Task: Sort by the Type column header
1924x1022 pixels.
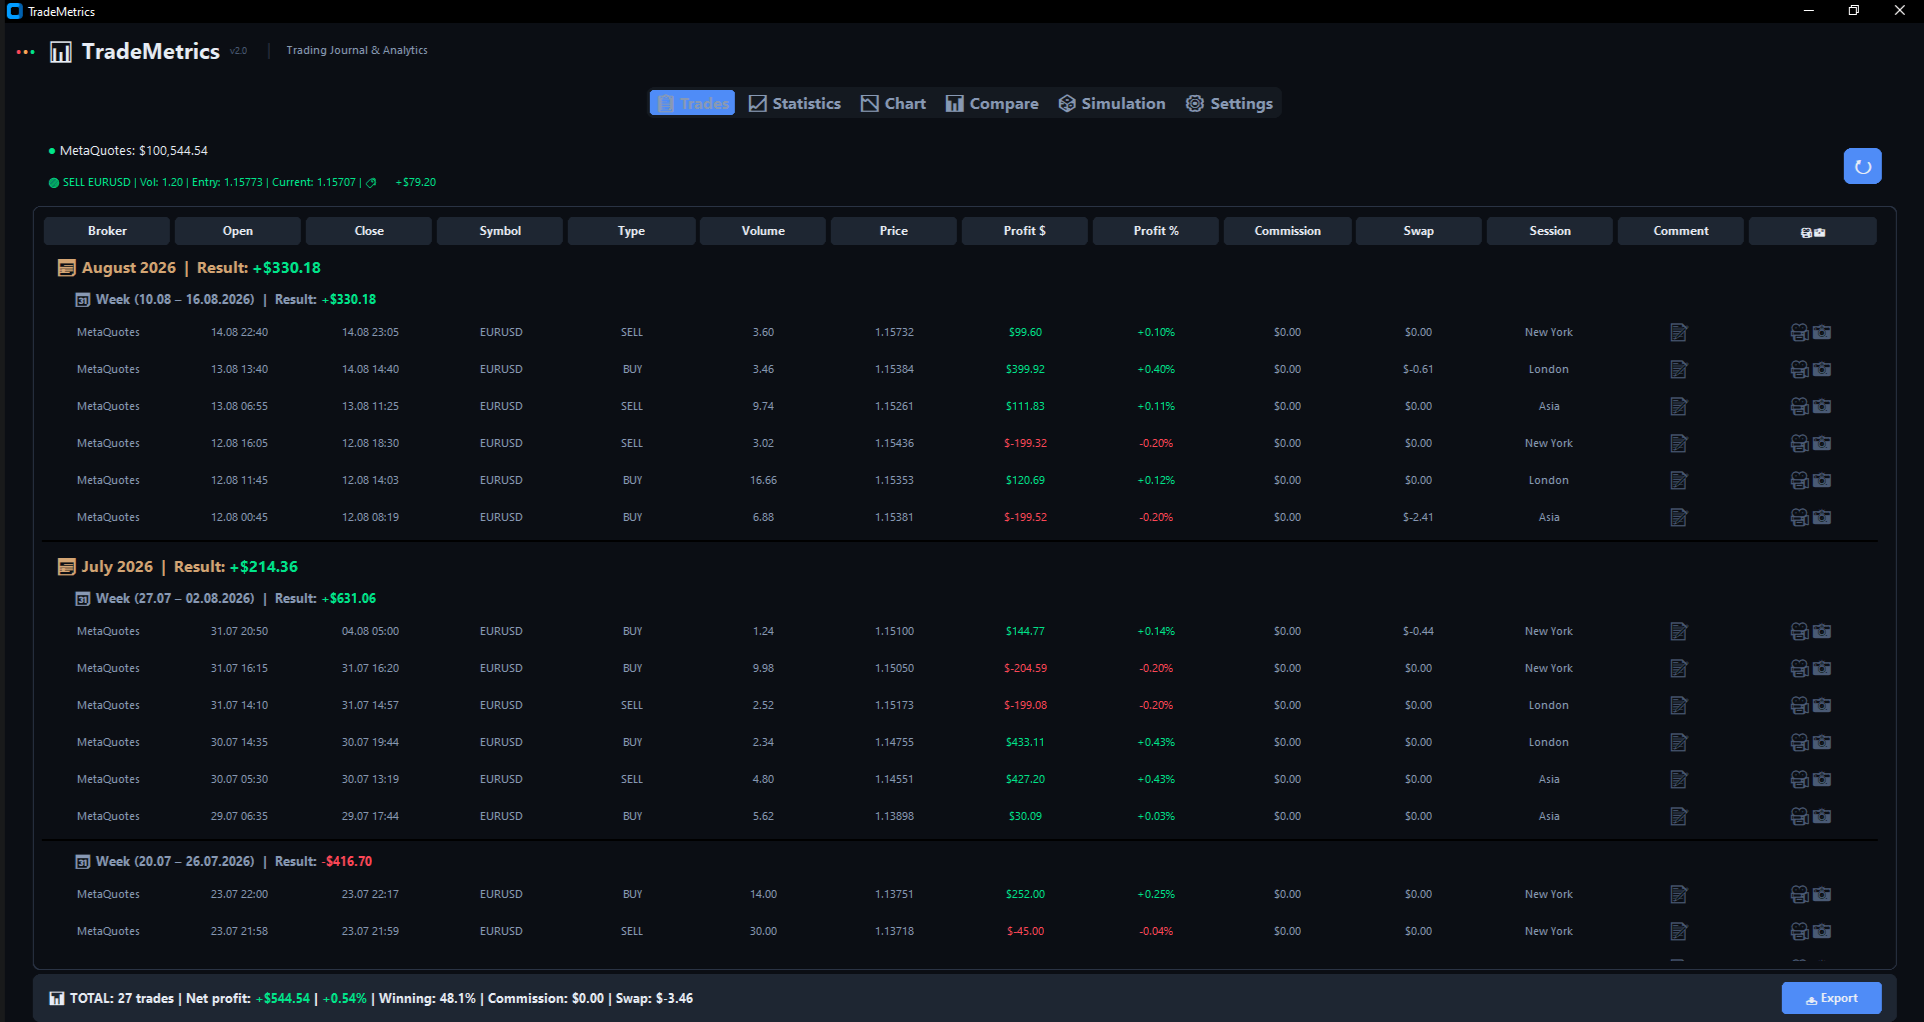Action: pos(631,231)
